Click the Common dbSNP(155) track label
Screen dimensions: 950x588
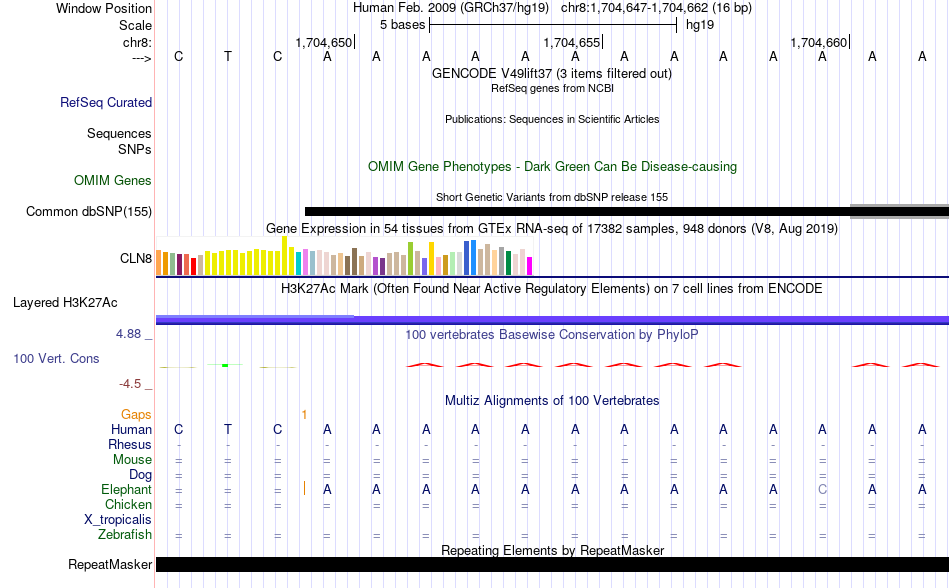89,211
